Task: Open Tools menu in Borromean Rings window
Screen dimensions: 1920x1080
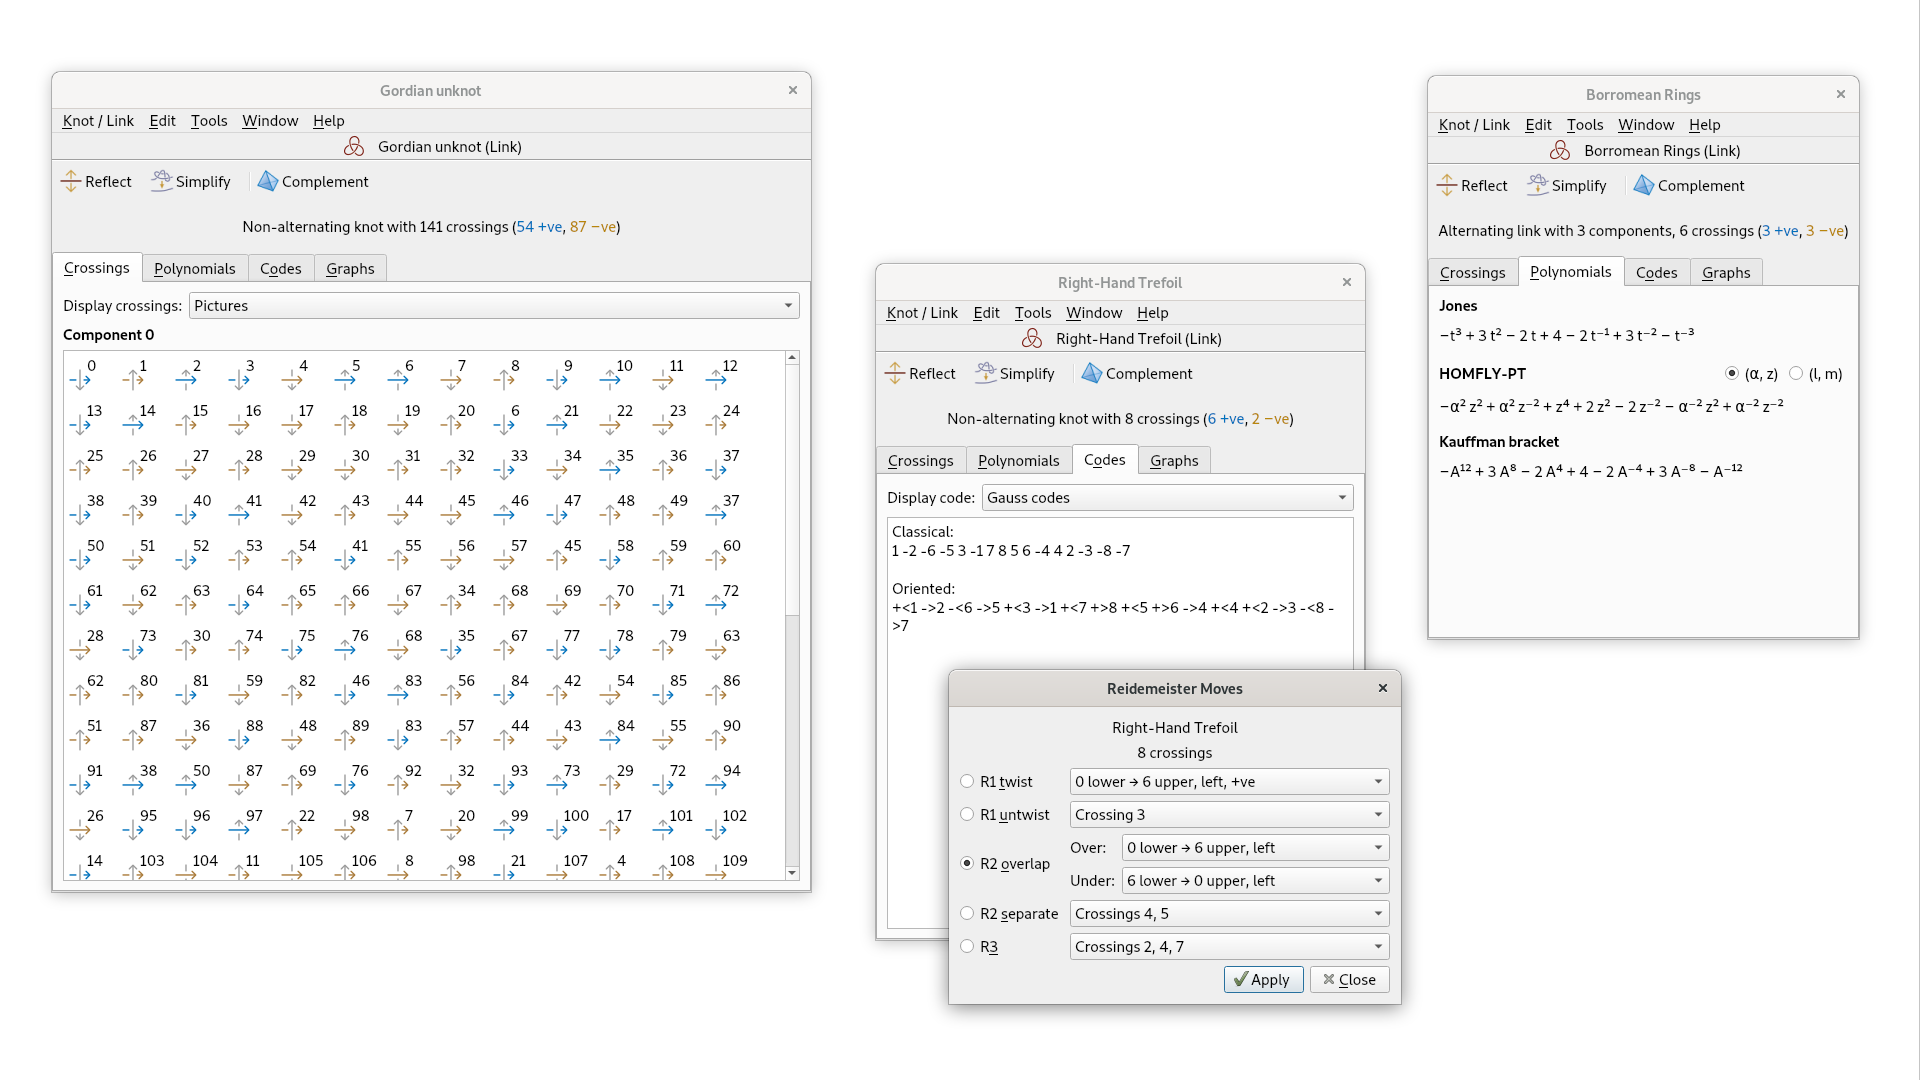Action: pos(1584,125)
